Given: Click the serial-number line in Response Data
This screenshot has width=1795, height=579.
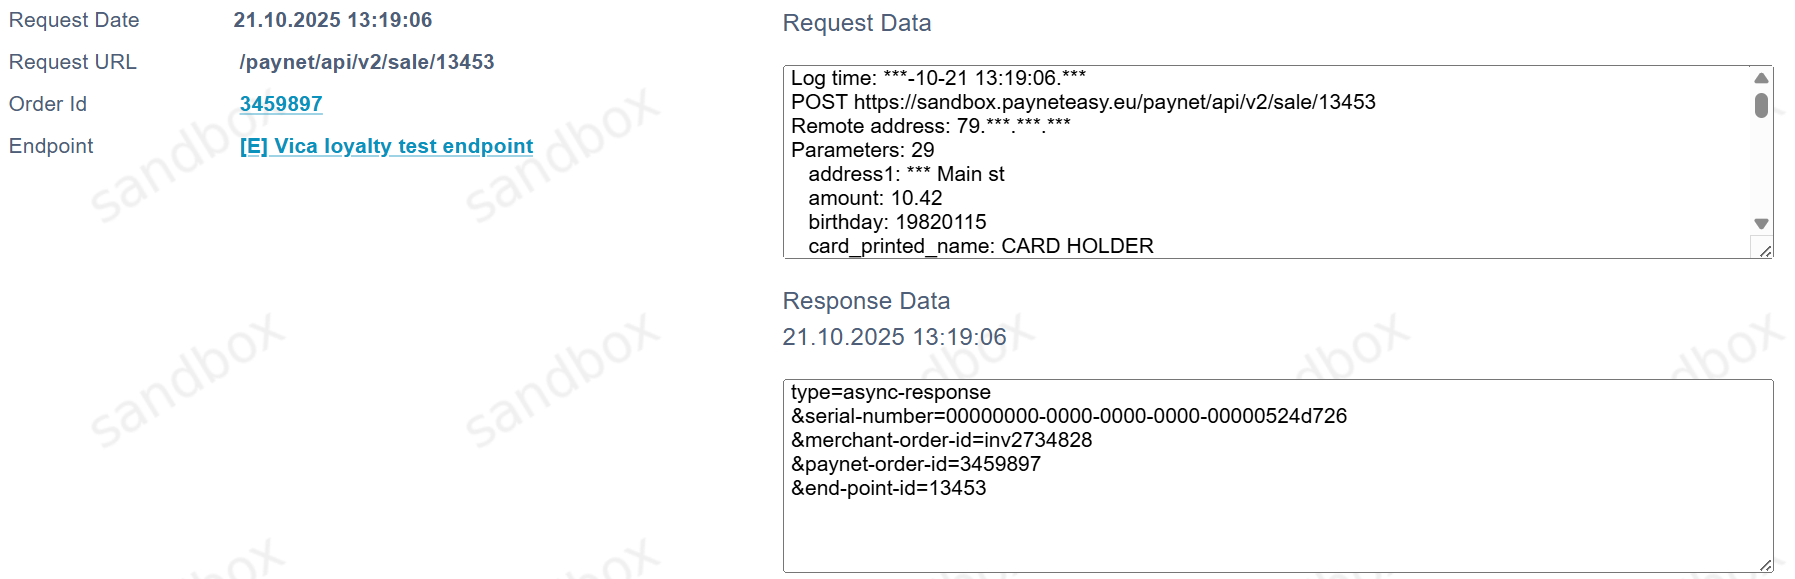Looking at the screenshot, I should 1068,416.
